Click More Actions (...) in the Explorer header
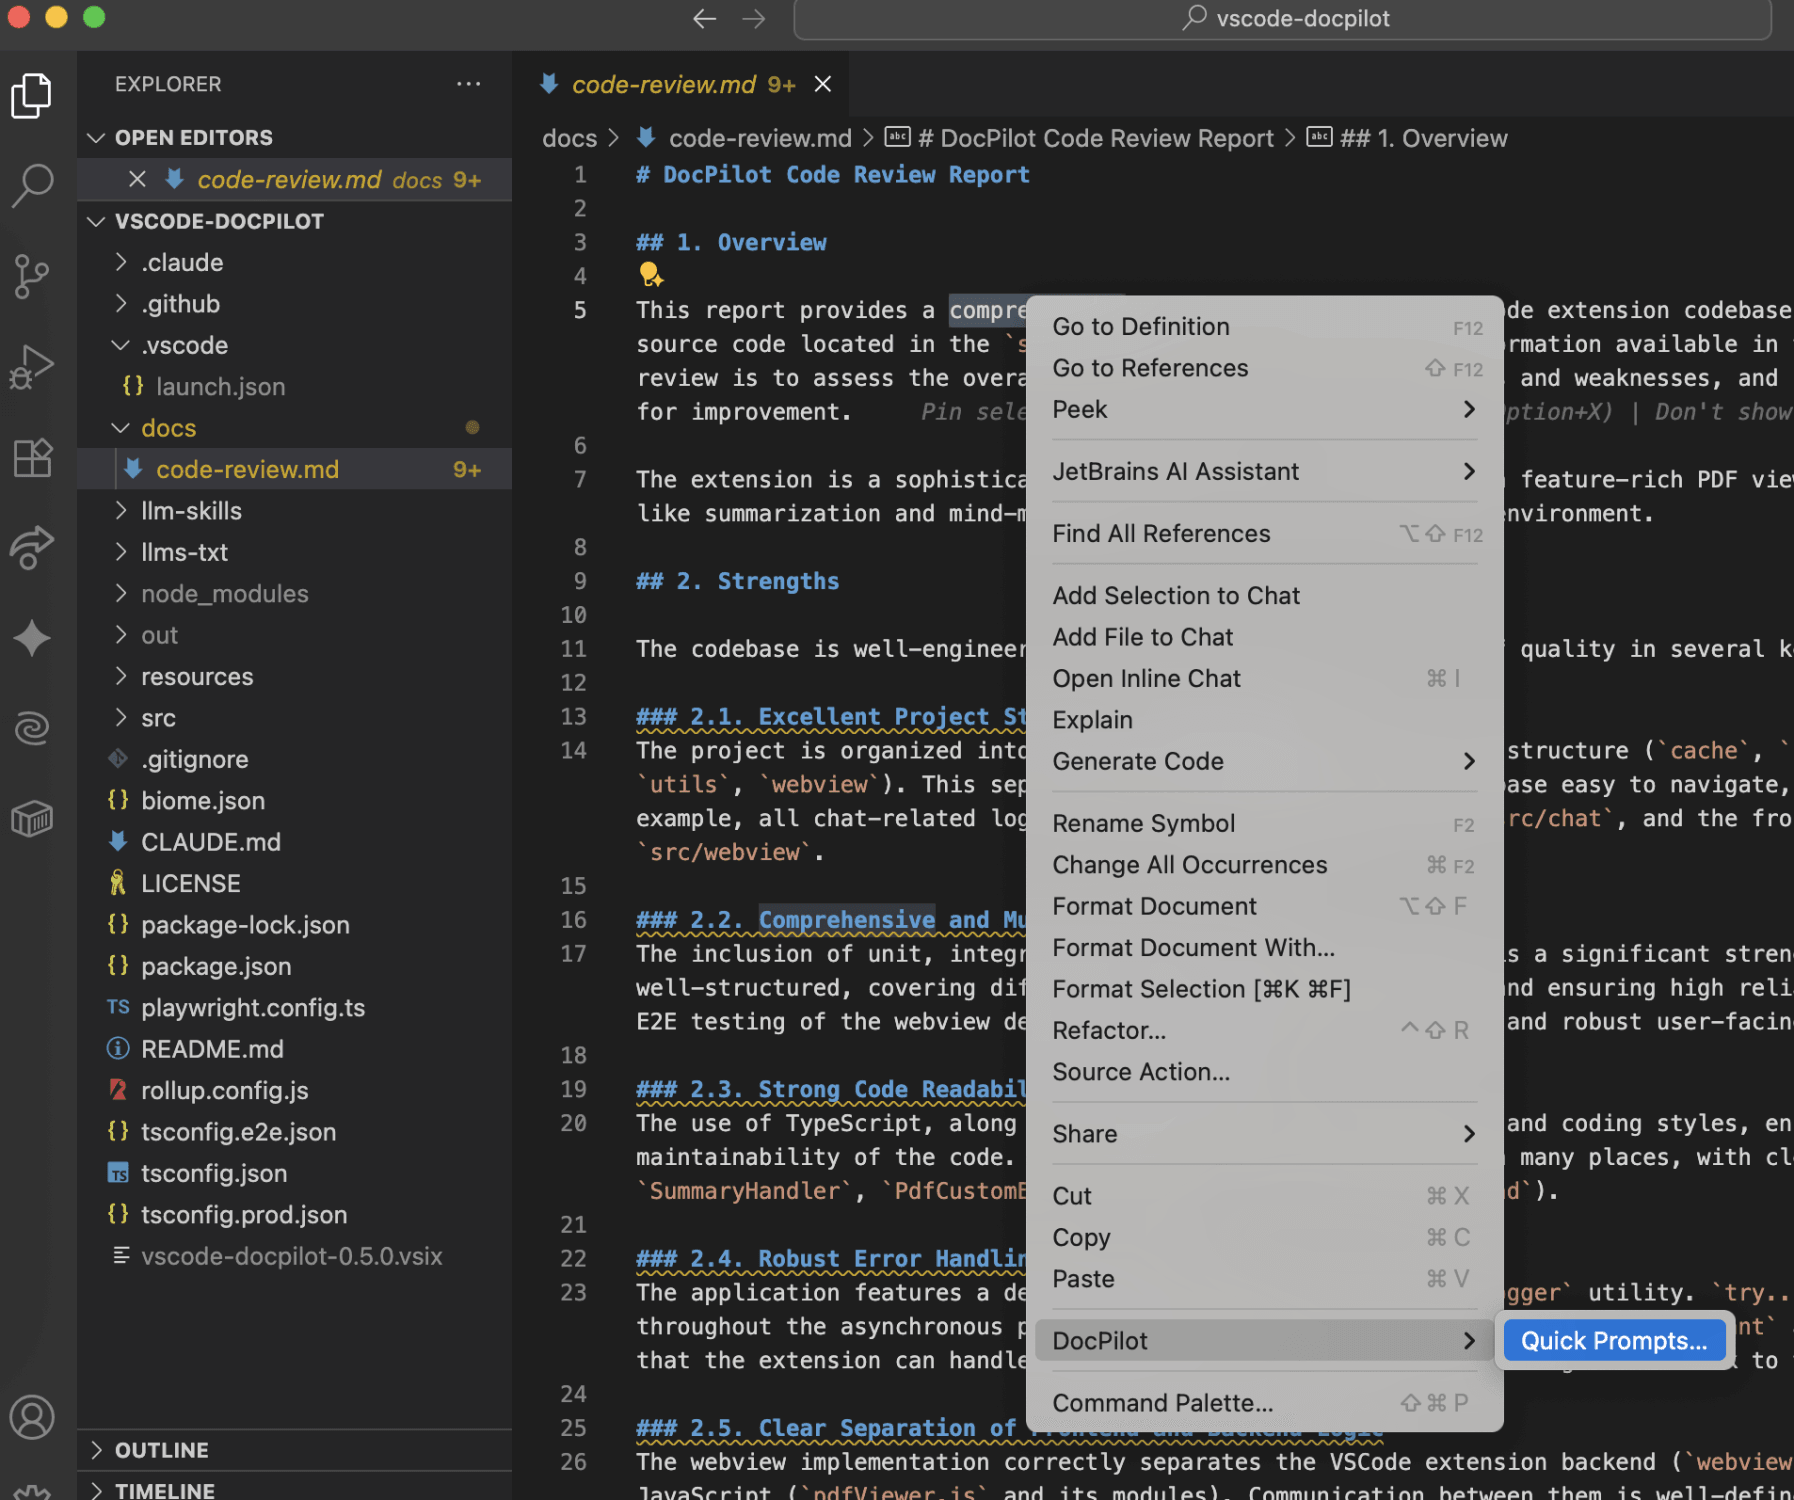Image resolution: width=1794 pixels, height=1500 pixels. (469, 84)
